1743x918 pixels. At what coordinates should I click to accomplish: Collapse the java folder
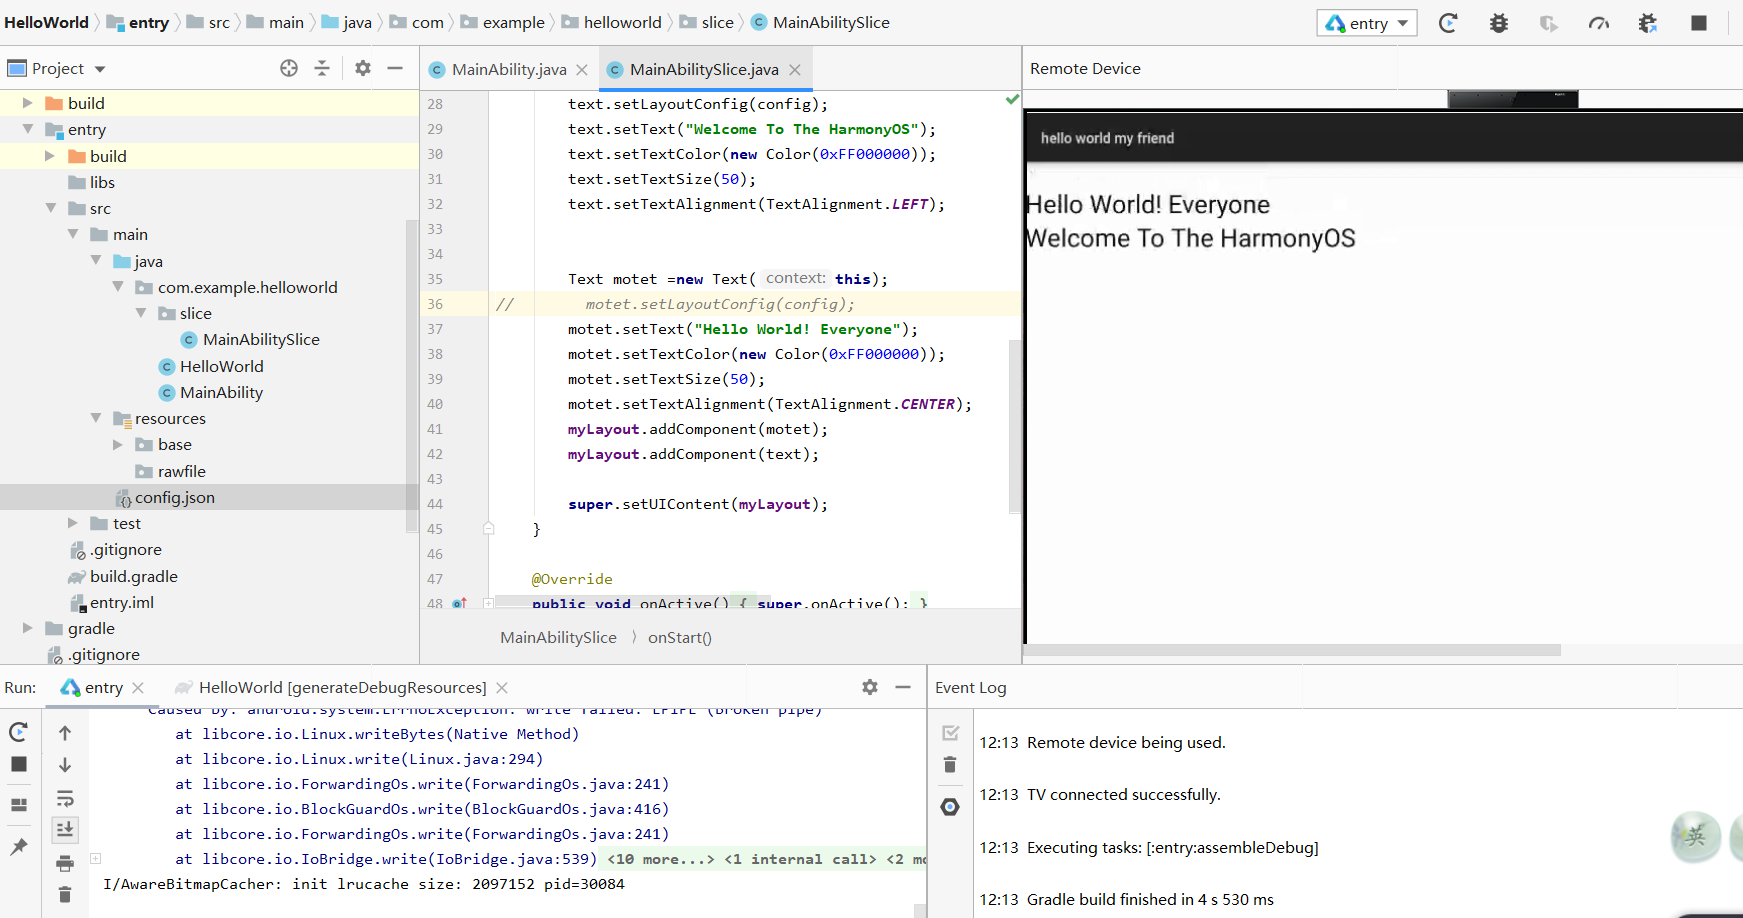pyautogui.click(x=96, y=260)
